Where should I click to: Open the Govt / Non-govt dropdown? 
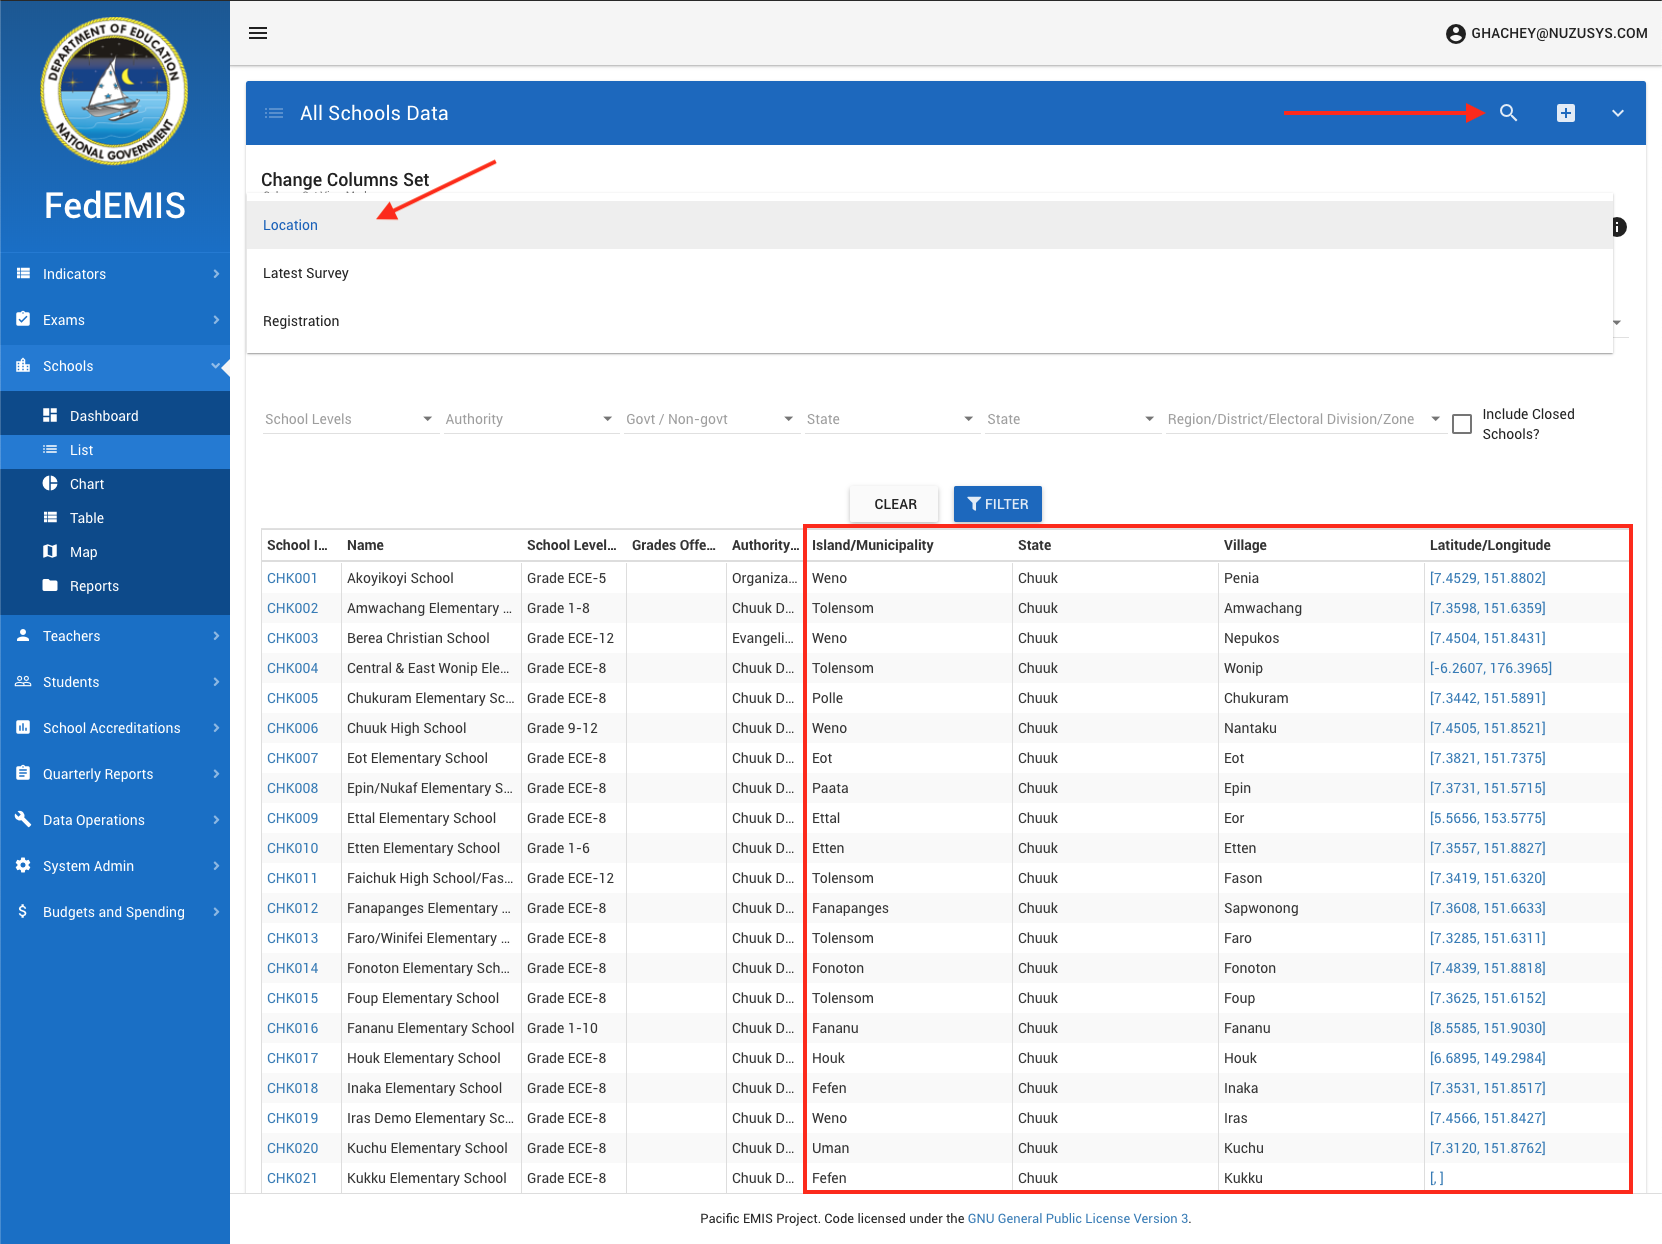pos(709,419)
